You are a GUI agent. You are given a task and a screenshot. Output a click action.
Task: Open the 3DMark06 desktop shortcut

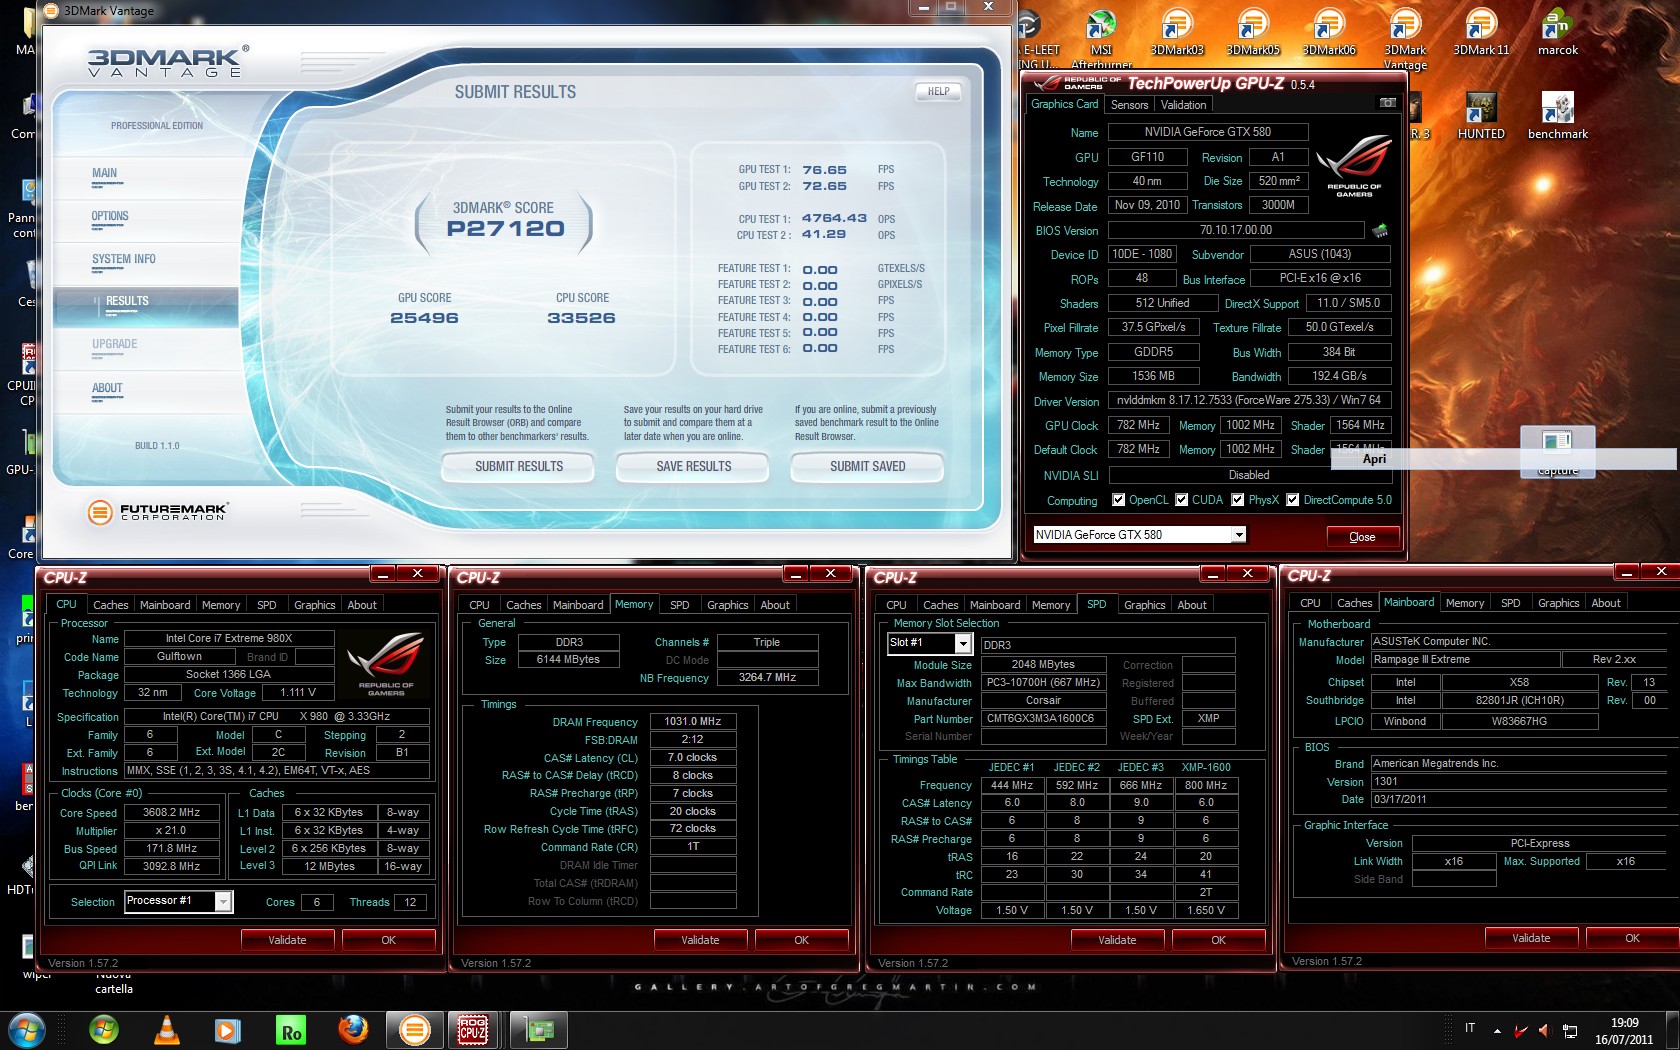[x=1329, y=32]
